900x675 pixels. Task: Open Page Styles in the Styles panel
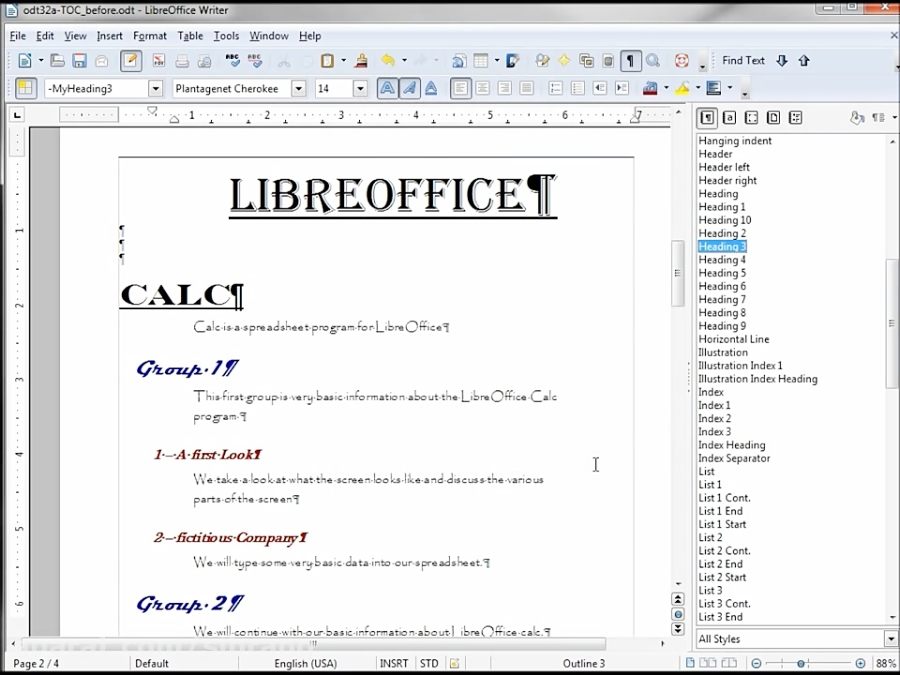click(x=772, y=117)
